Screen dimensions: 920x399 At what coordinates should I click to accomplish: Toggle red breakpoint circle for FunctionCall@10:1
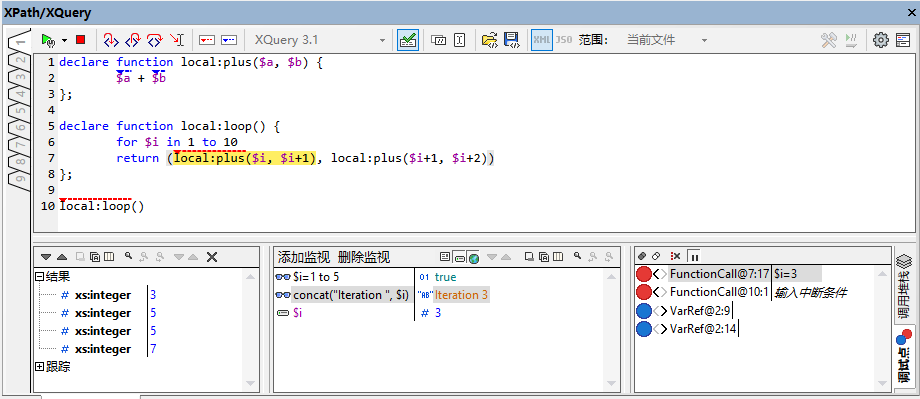pos(644,292)
